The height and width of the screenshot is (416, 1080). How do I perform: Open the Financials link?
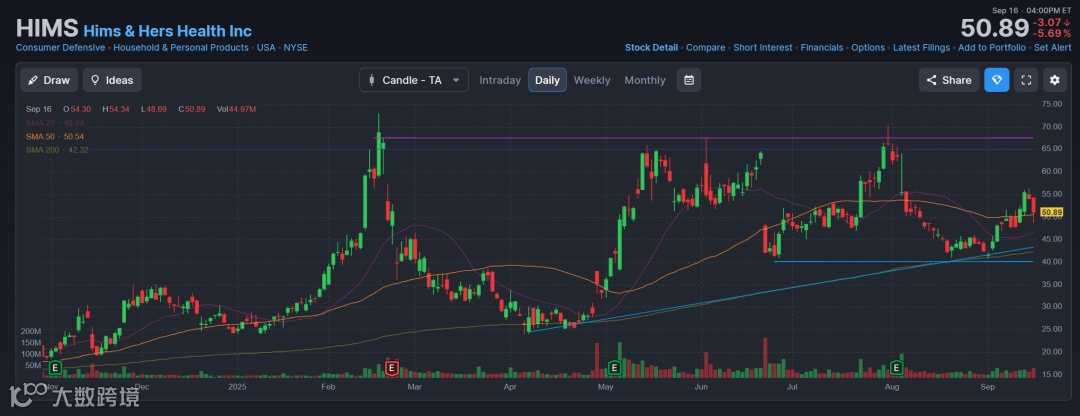822,48
